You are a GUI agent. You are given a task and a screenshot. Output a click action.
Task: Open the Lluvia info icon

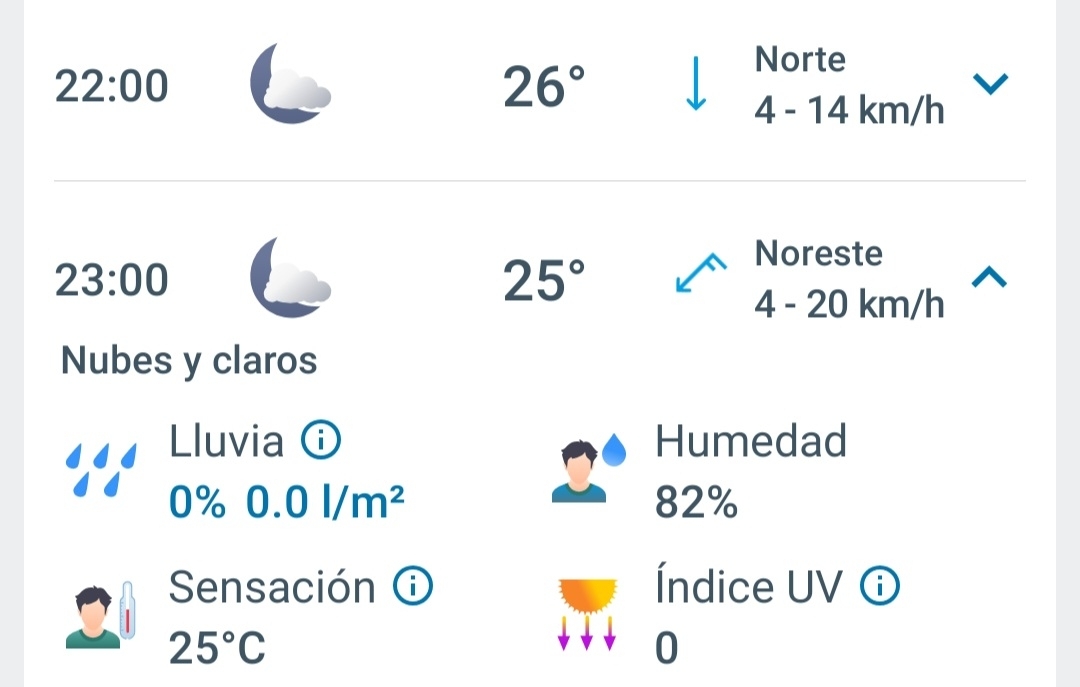click(x=322, y=440)
